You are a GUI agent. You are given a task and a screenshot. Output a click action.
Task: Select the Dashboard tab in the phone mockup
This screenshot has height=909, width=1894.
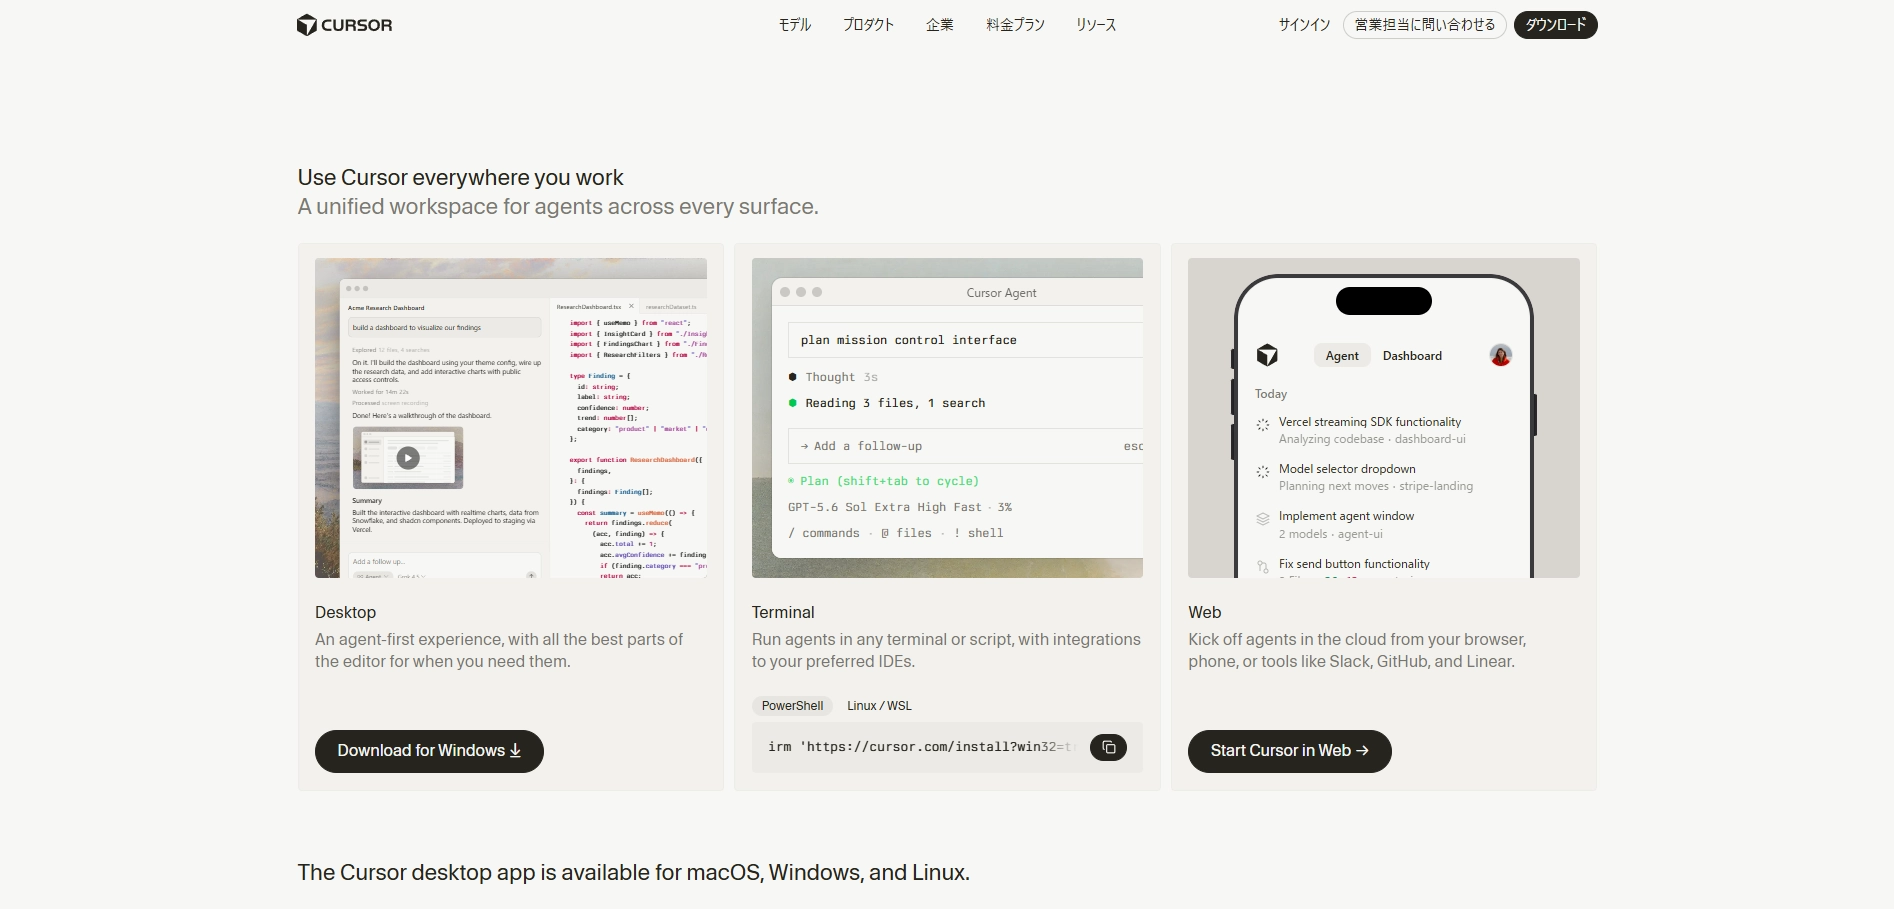tap(1412, 356)
